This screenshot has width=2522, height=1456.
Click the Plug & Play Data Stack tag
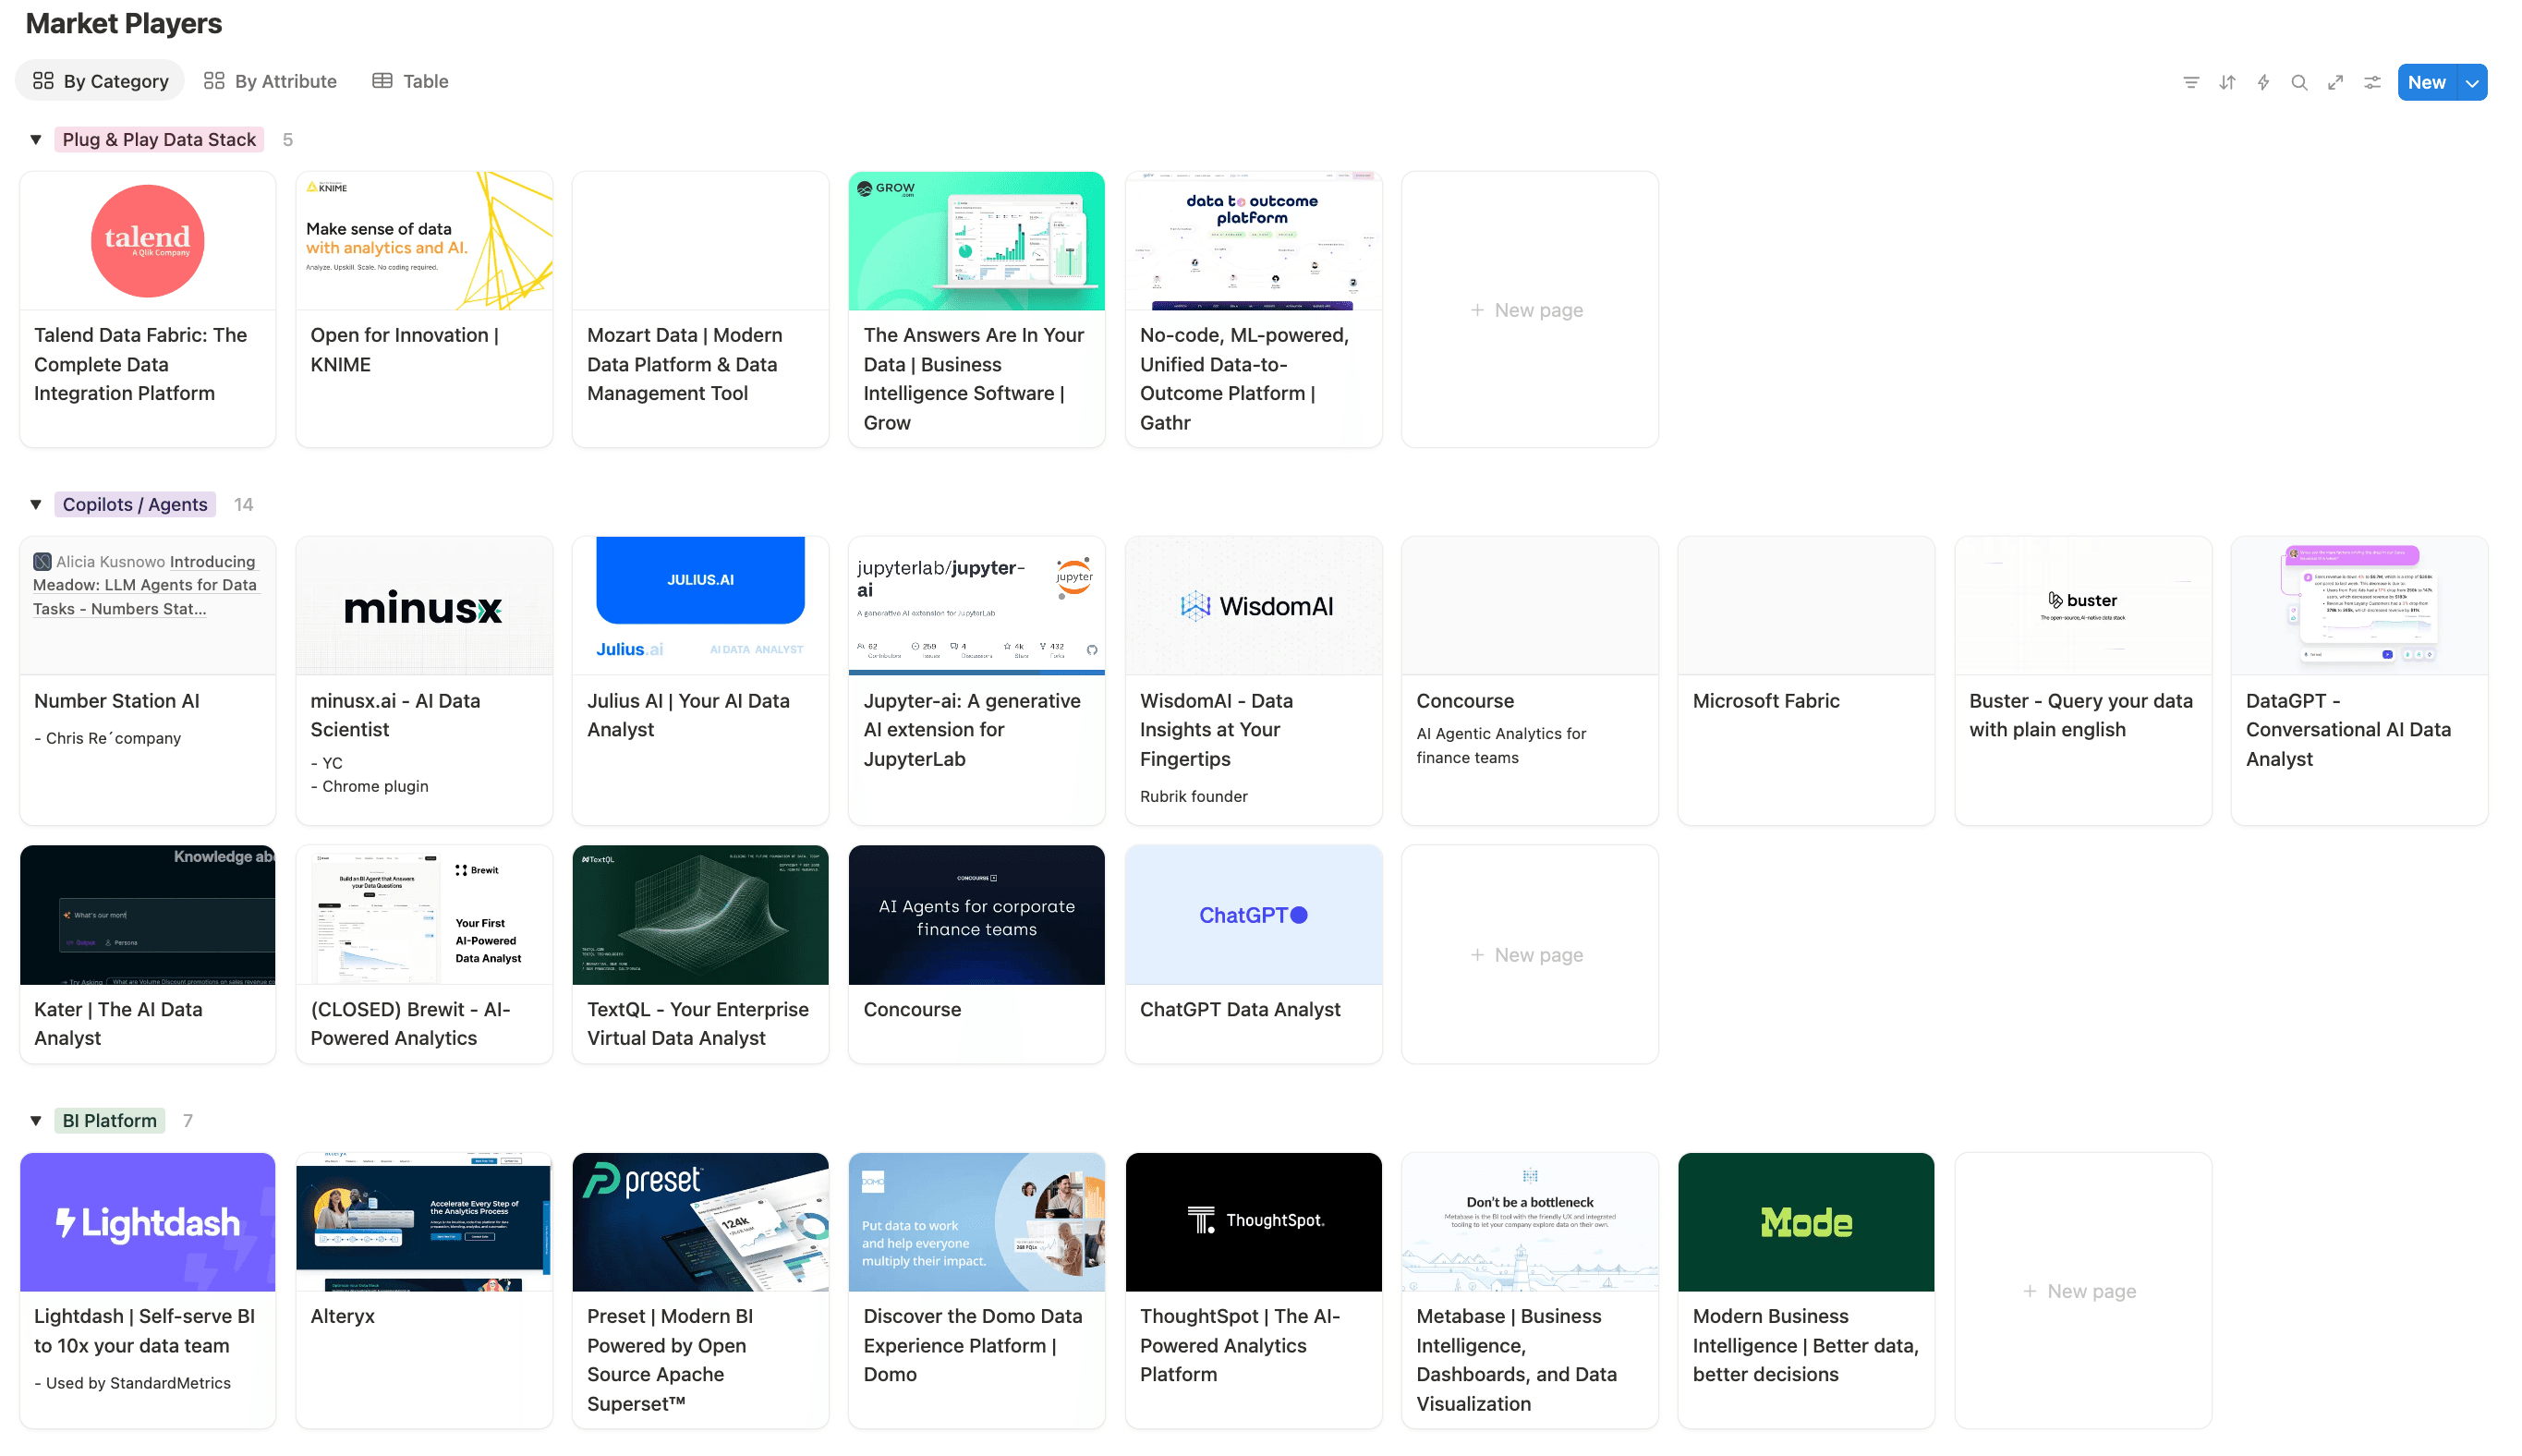(x=159, y=140)
